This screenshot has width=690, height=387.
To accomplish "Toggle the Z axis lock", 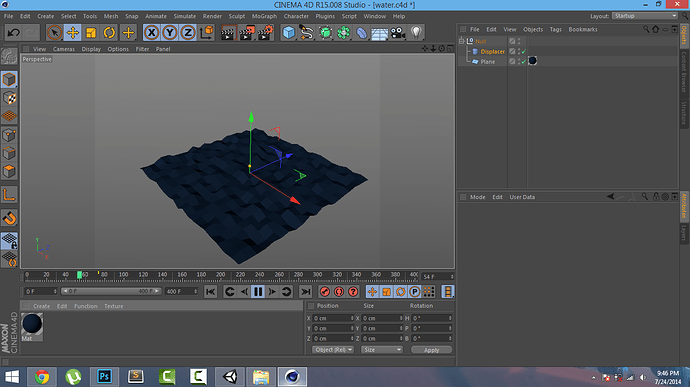I will coord(188,33).
